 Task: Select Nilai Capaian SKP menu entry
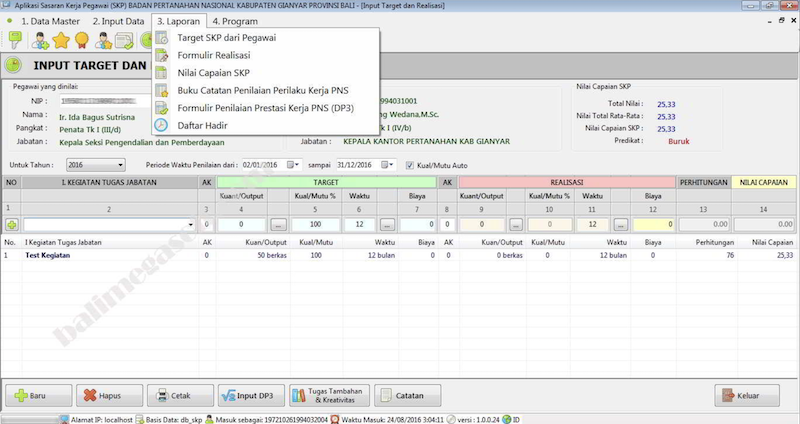[213, 73]
